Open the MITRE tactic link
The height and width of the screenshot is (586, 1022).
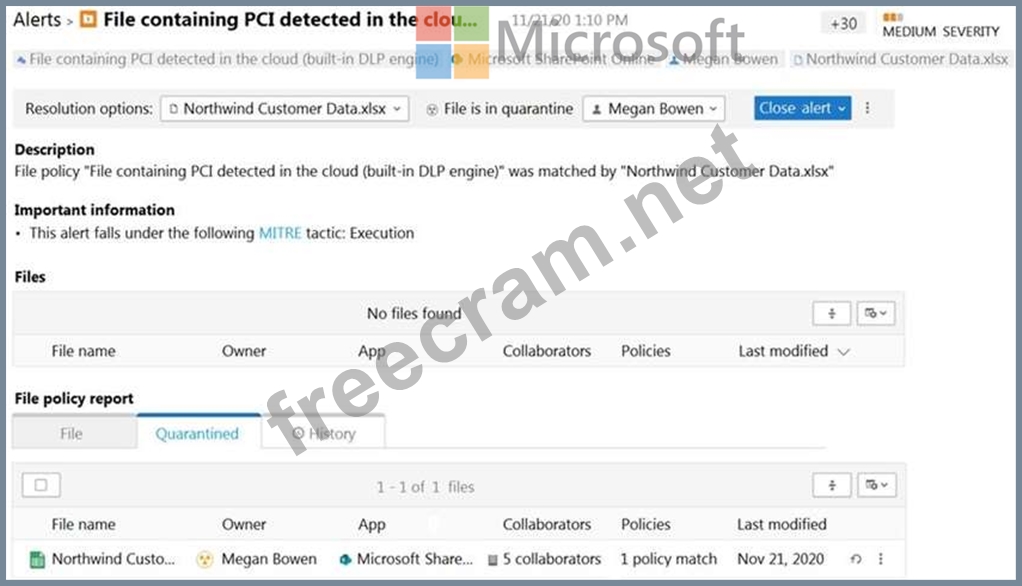tap(279, 233)
